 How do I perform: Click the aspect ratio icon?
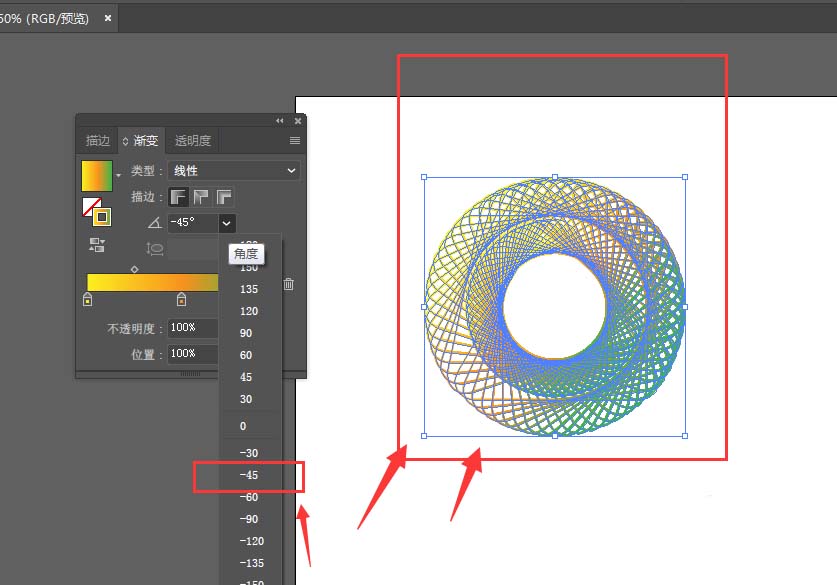pos(154,249)
